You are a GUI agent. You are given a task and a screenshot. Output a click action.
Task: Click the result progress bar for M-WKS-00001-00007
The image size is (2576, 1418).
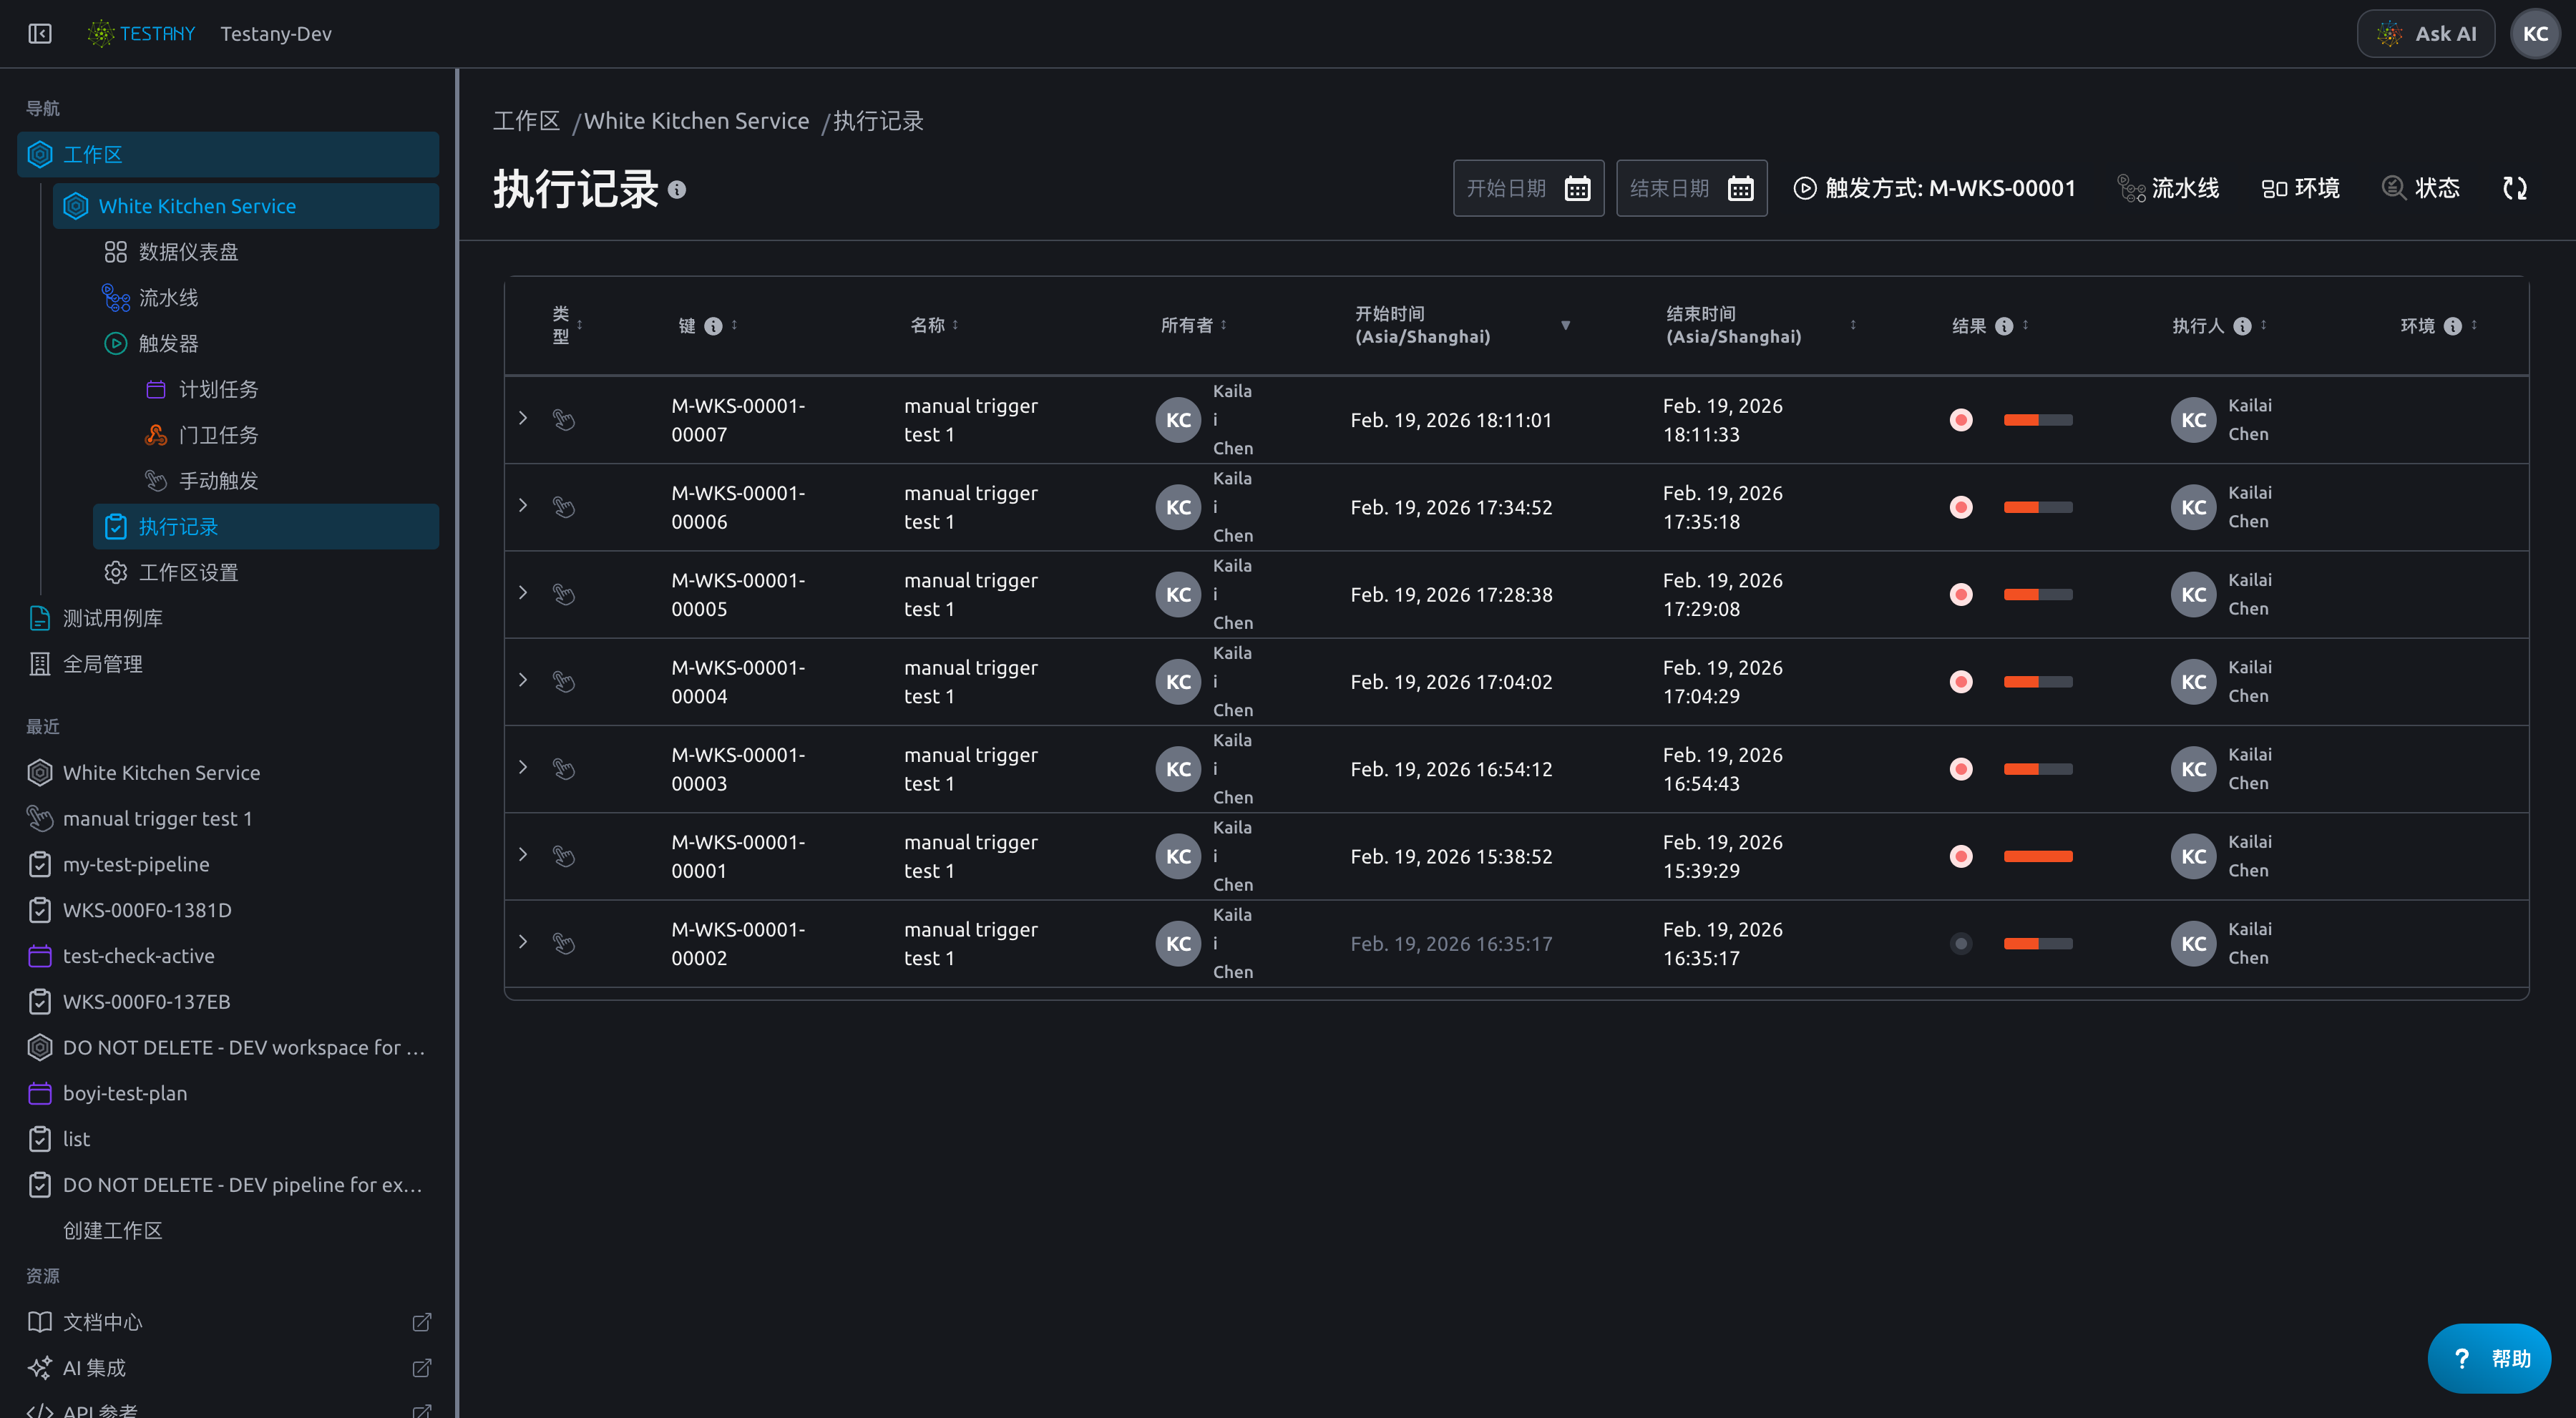[x=2038, y=420]
